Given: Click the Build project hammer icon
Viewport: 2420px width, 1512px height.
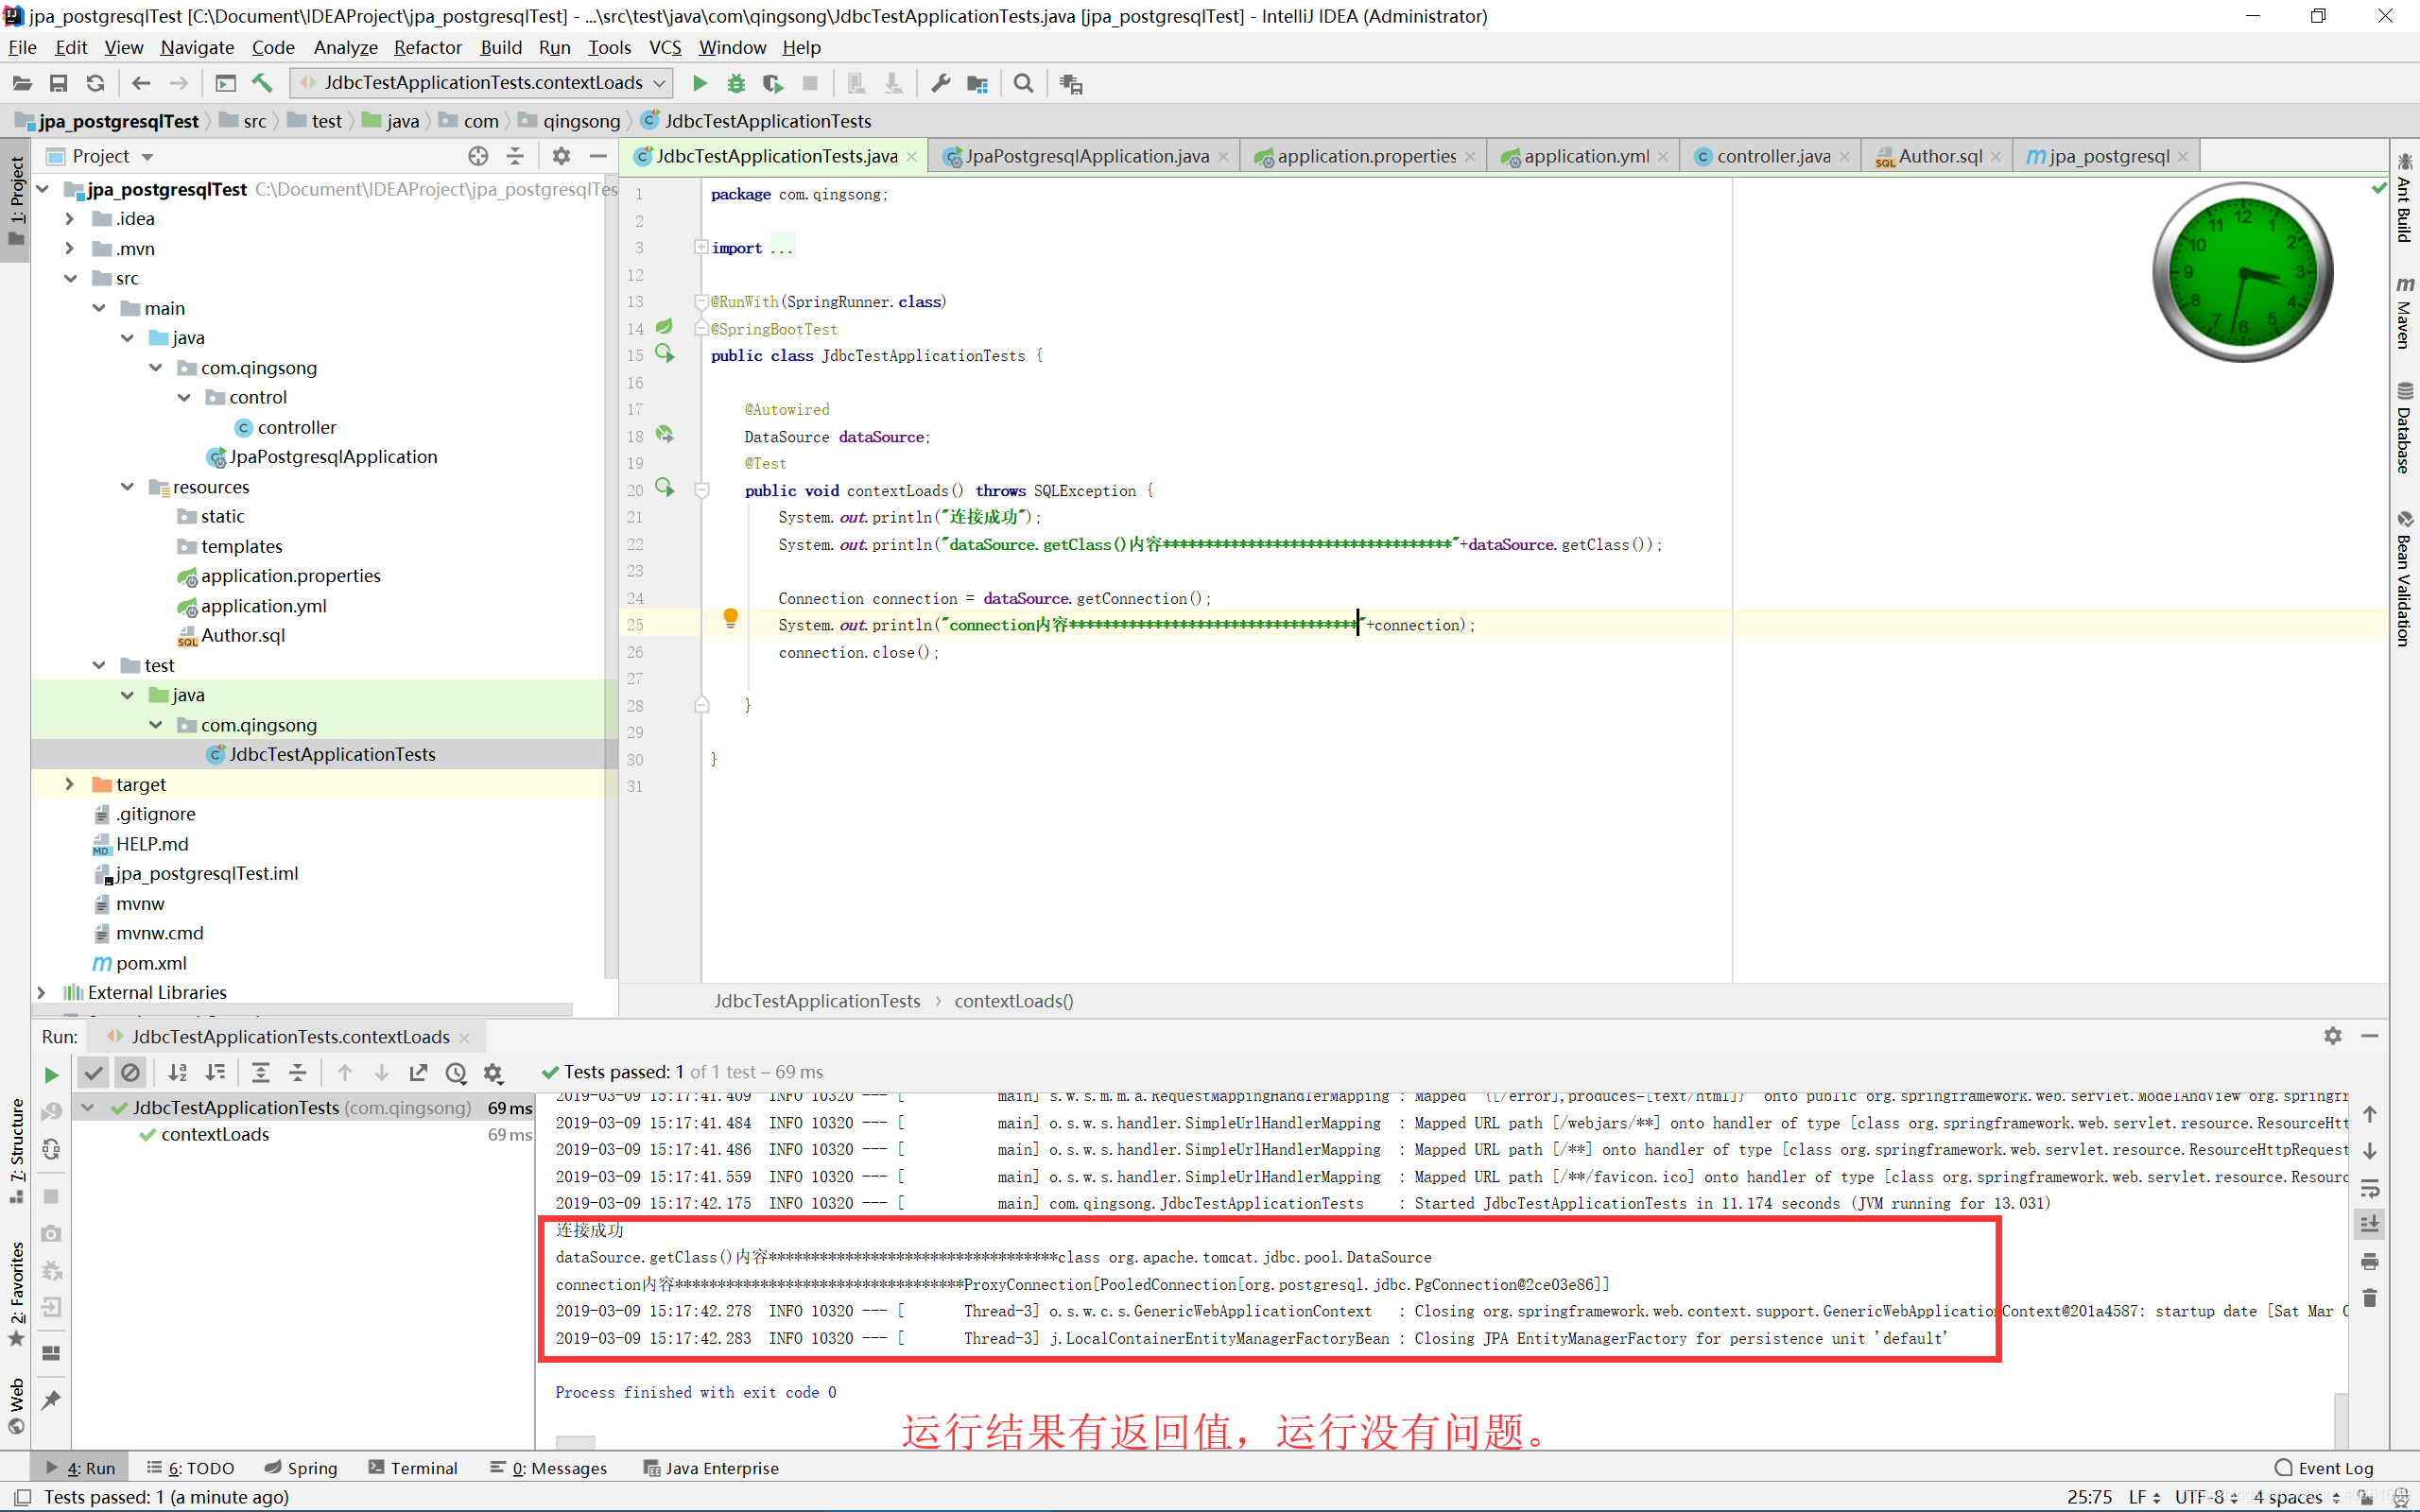Looking at the screenshot, I should 262,83.
